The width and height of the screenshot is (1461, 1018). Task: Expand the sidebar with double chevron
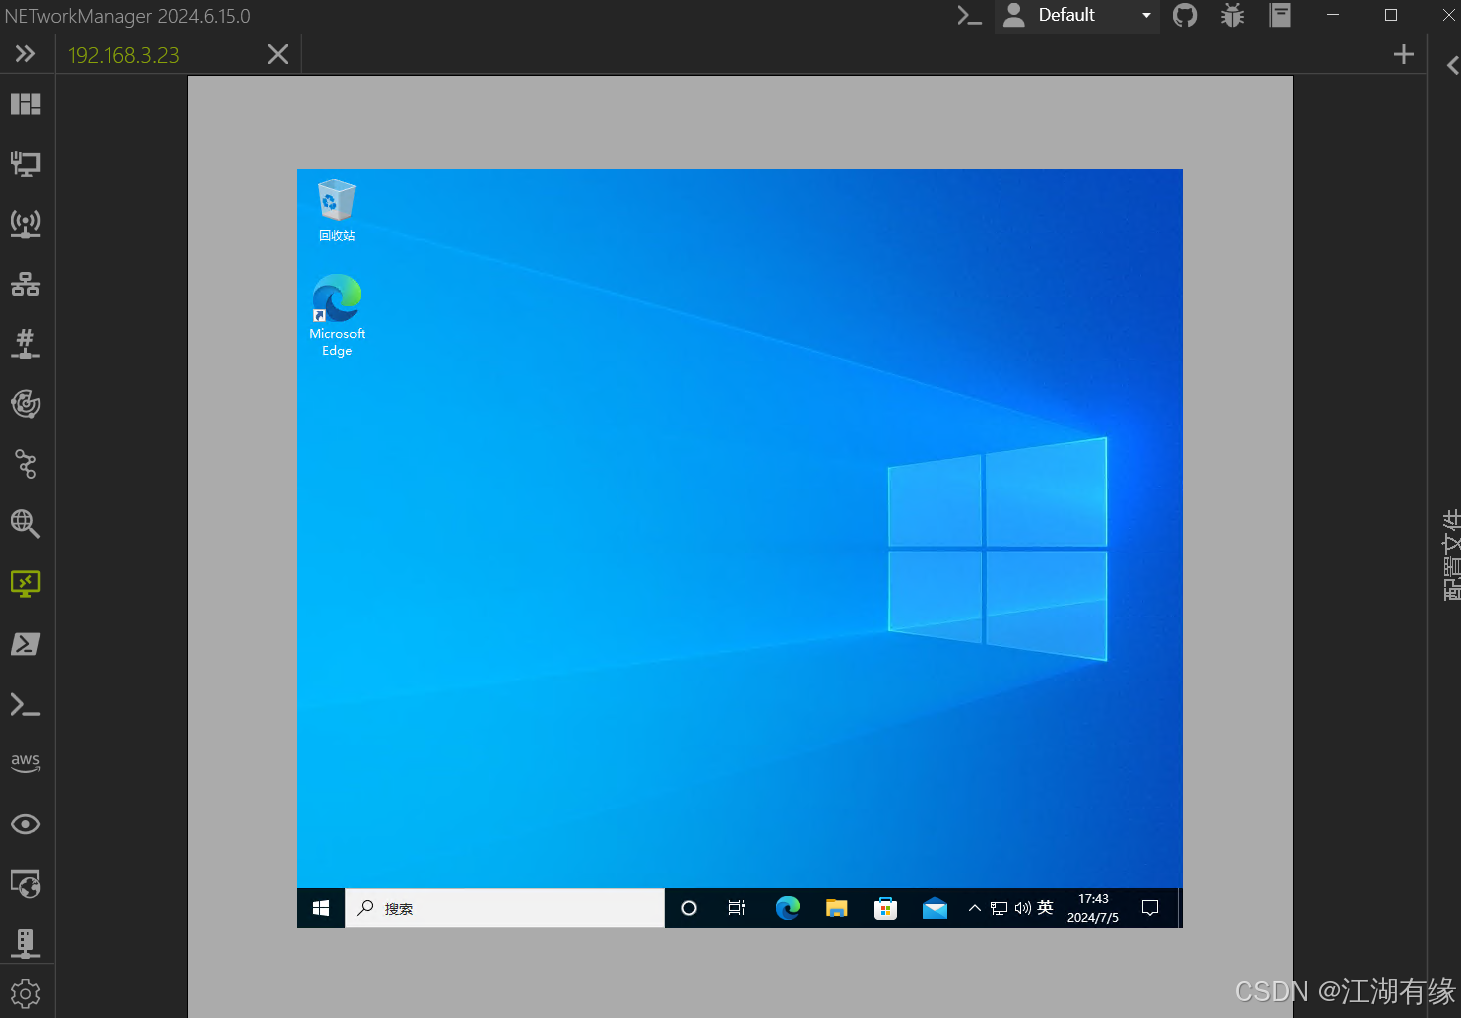[x=26, y=54]
